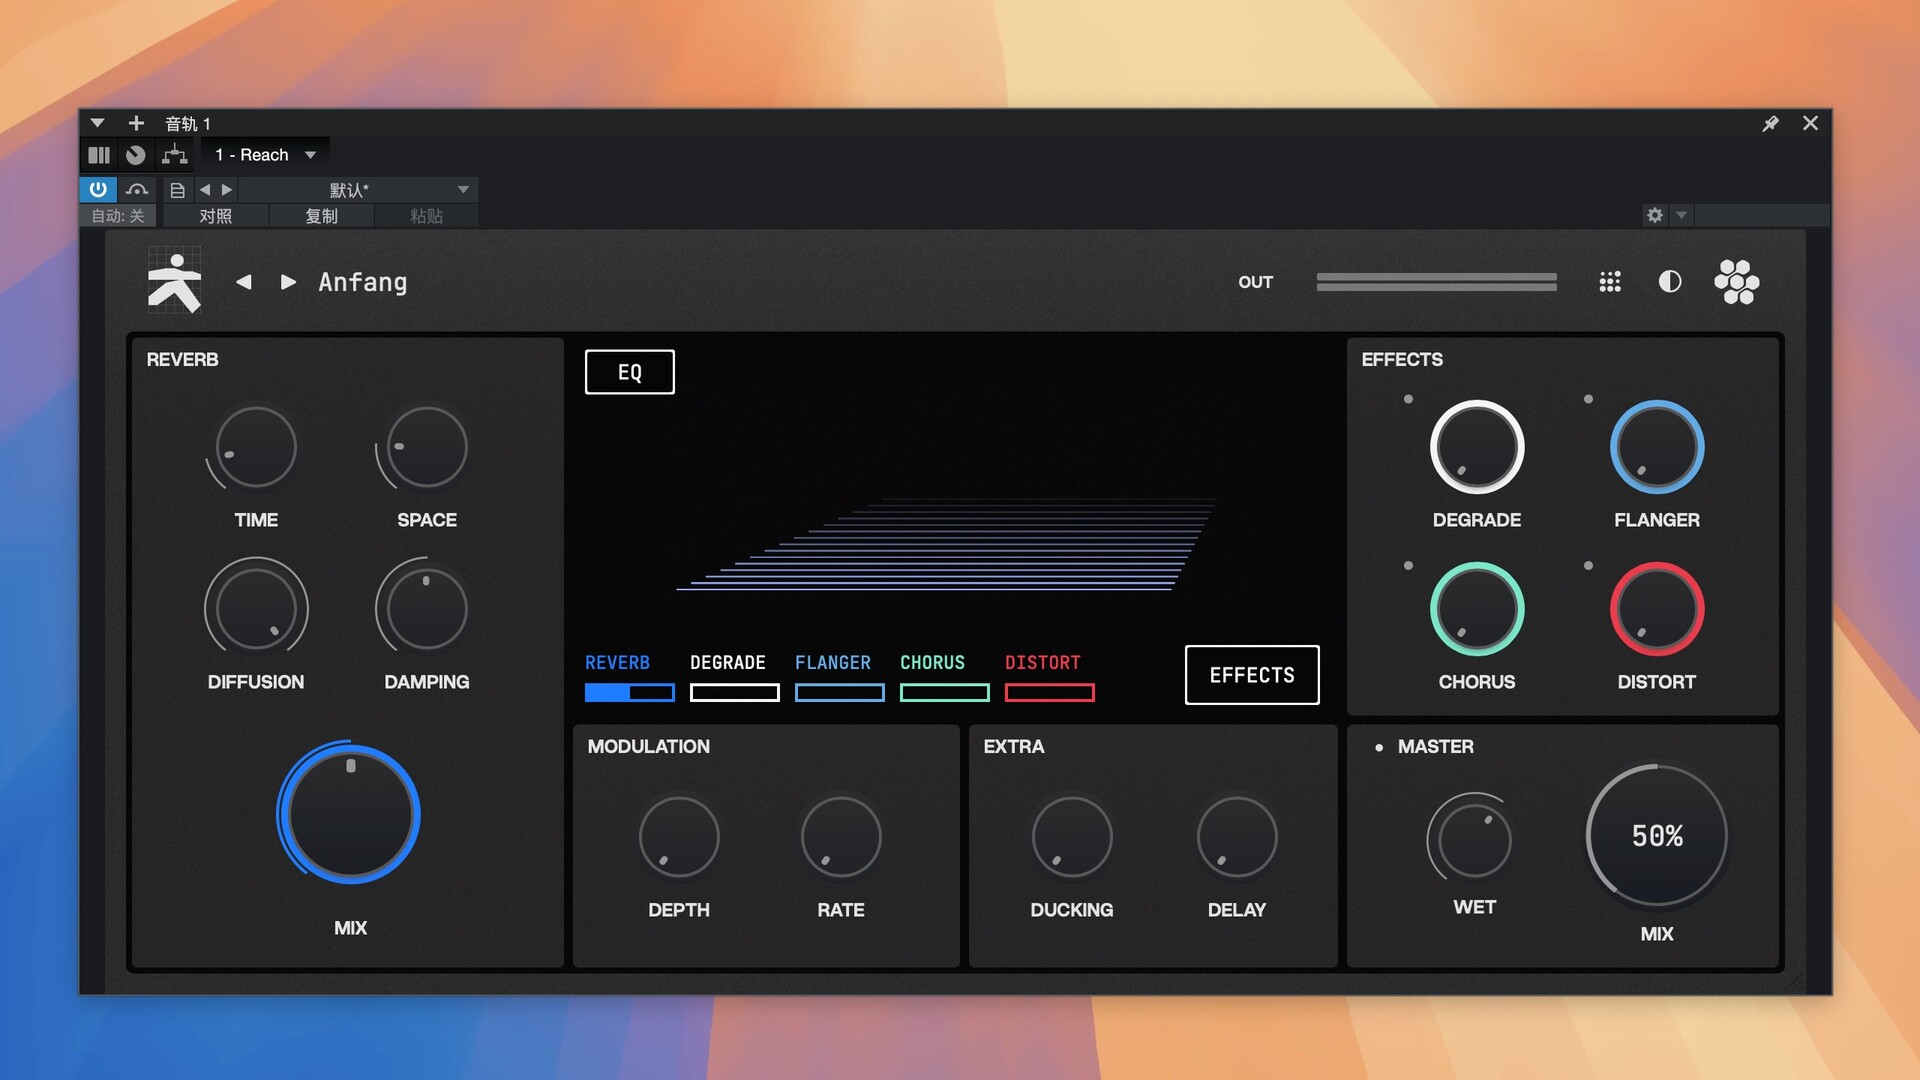Image resolution: width=1920 pixels, height=1080 pixels.
Task: Go to previous preset arrow
Action: 243,282
